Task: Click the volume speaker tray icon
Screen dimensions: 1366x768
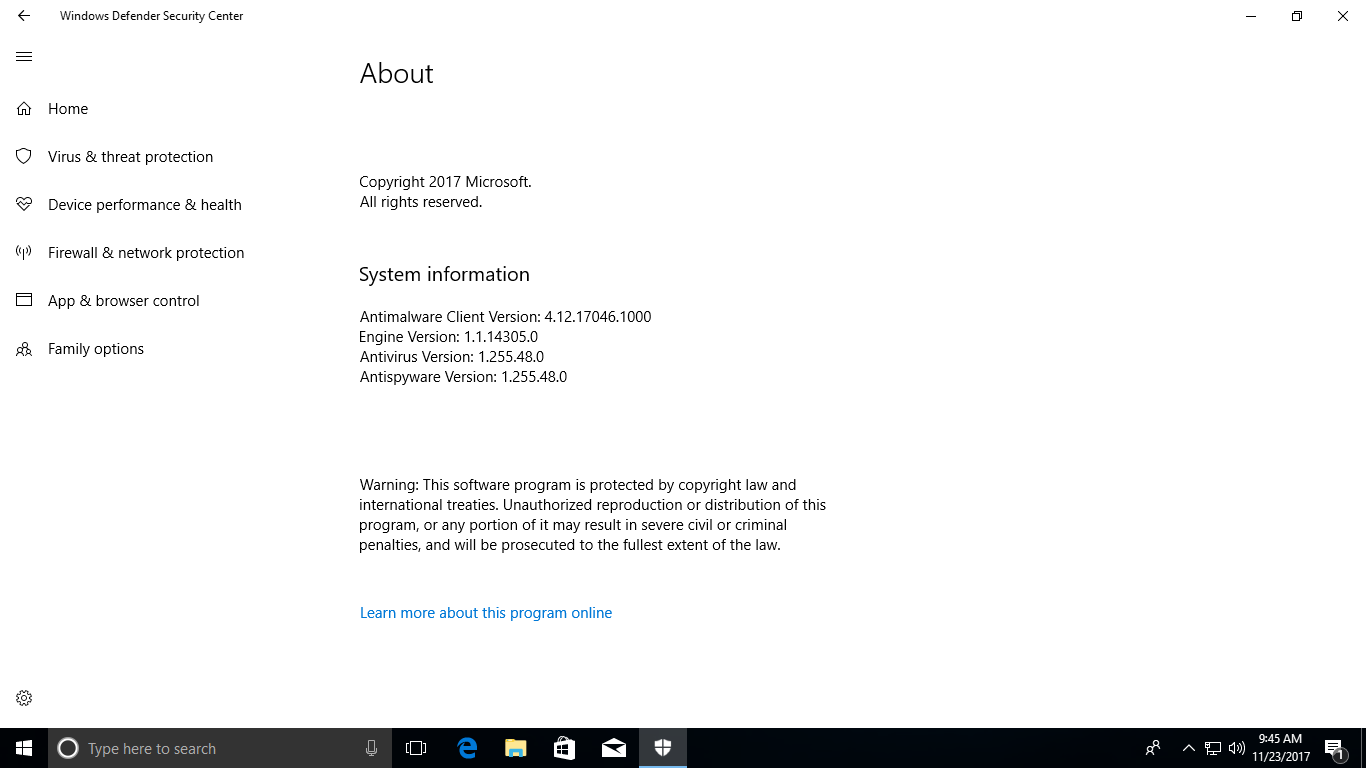Action: (x=1237, y=748)
